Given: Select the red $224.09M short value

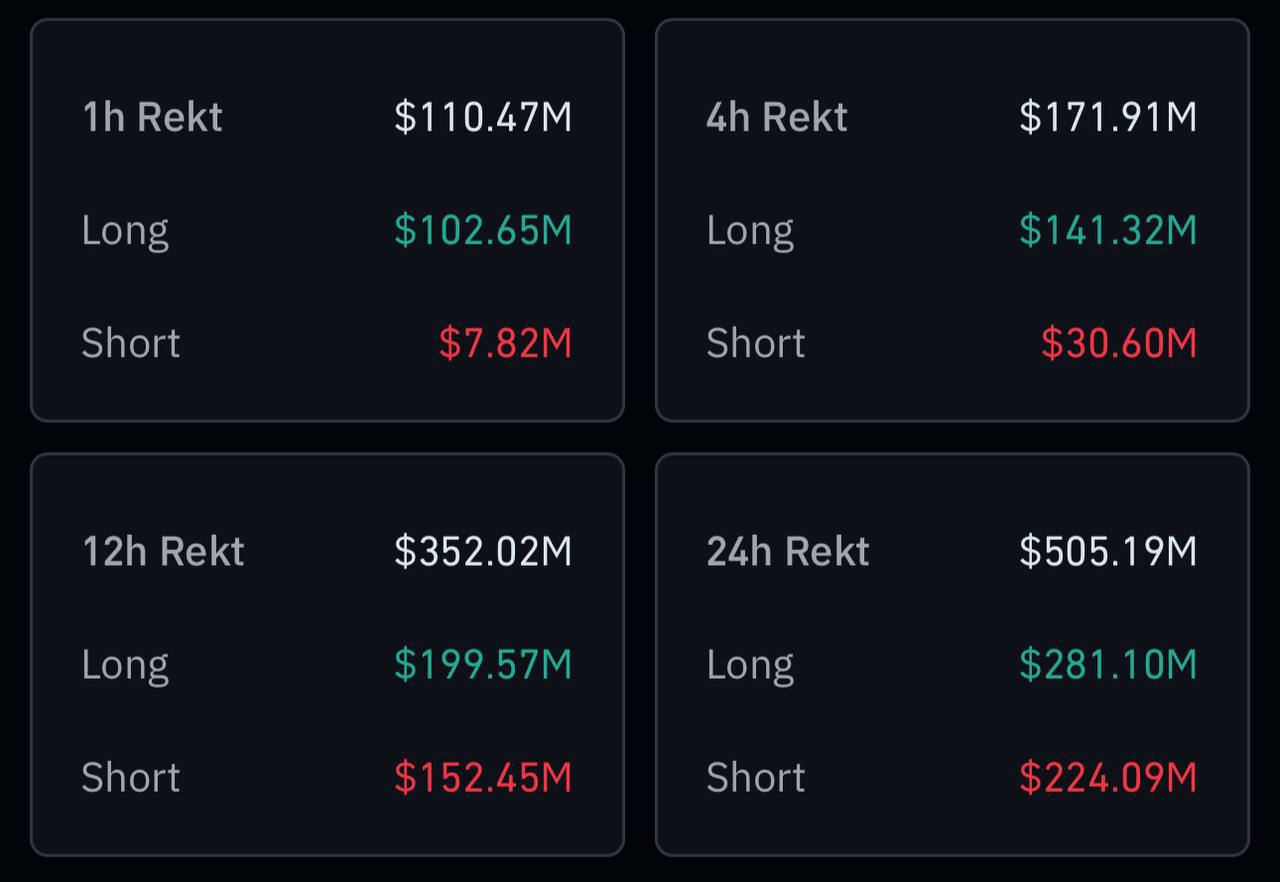Looking at the screenshot, I should pos(1108,778).
